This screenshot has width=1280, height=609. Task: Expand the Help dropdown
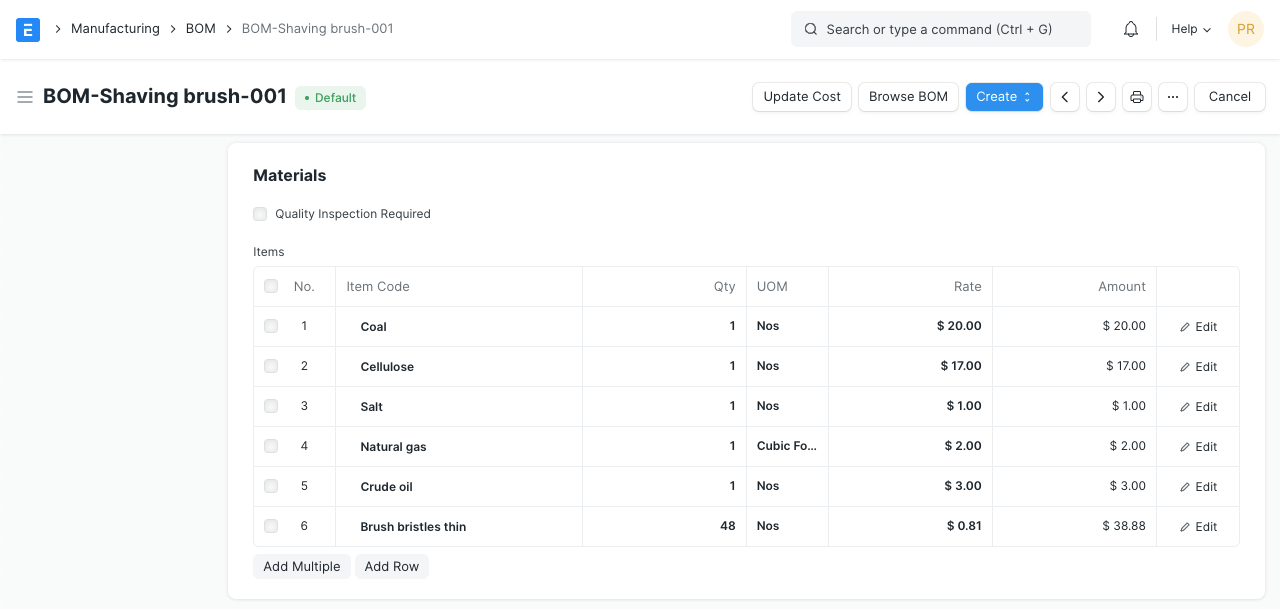point(1189,29)
